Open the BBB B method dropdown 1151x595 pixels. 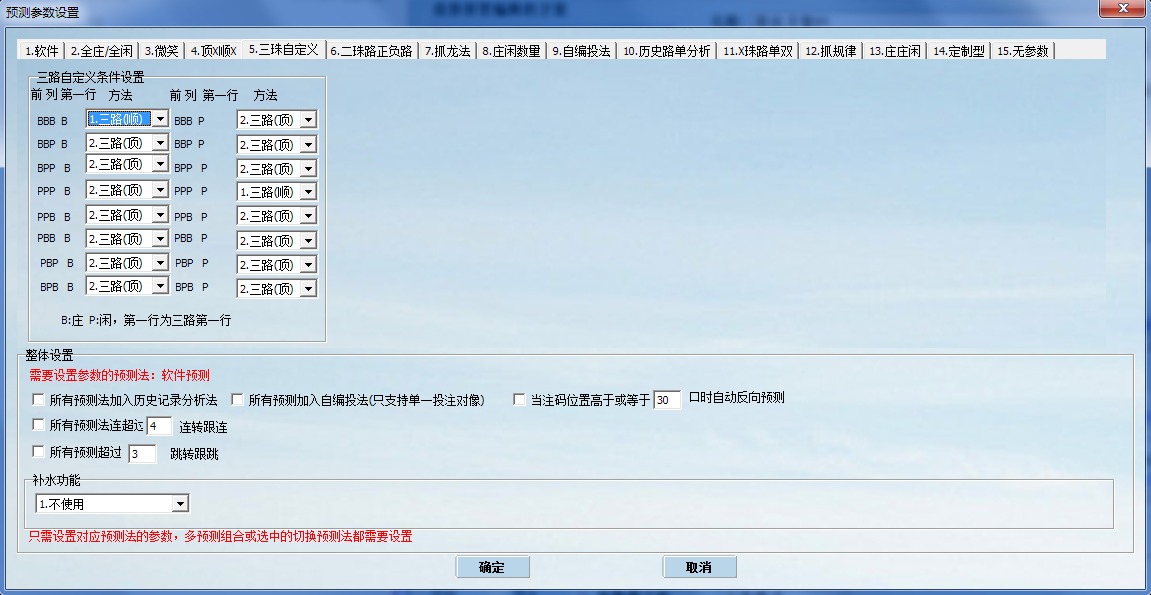click(x=160, y=118)
